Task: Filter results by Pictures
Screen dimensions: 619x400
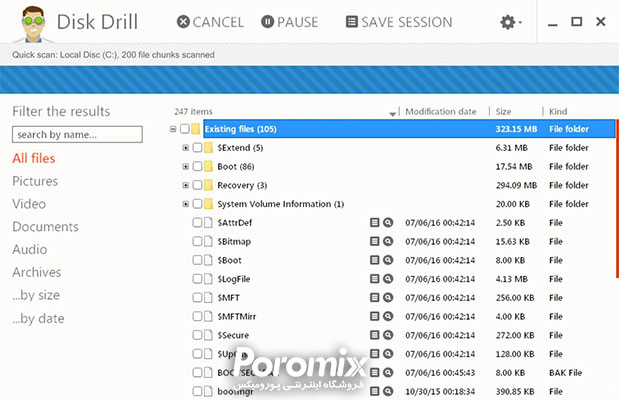Action: (35, 181)
